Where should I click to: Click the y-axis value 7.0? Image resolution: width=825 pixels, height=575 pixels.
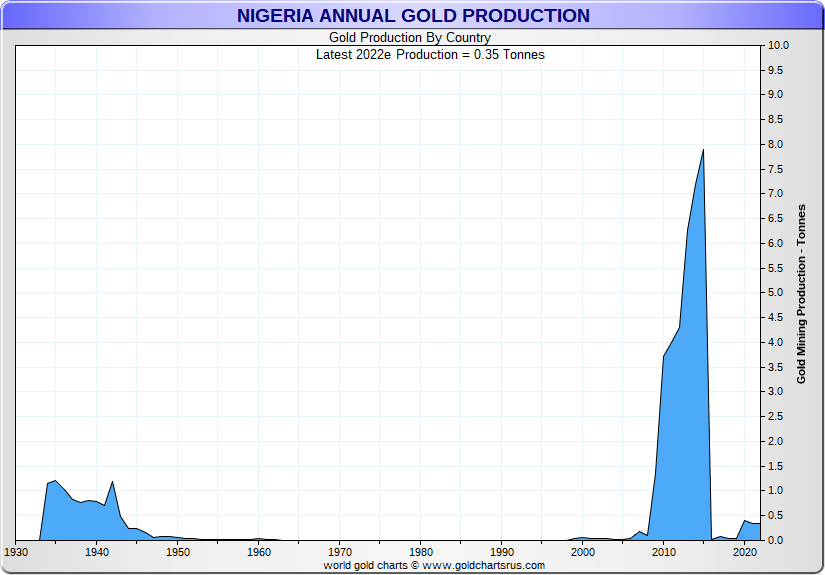[x=776, y=194]
